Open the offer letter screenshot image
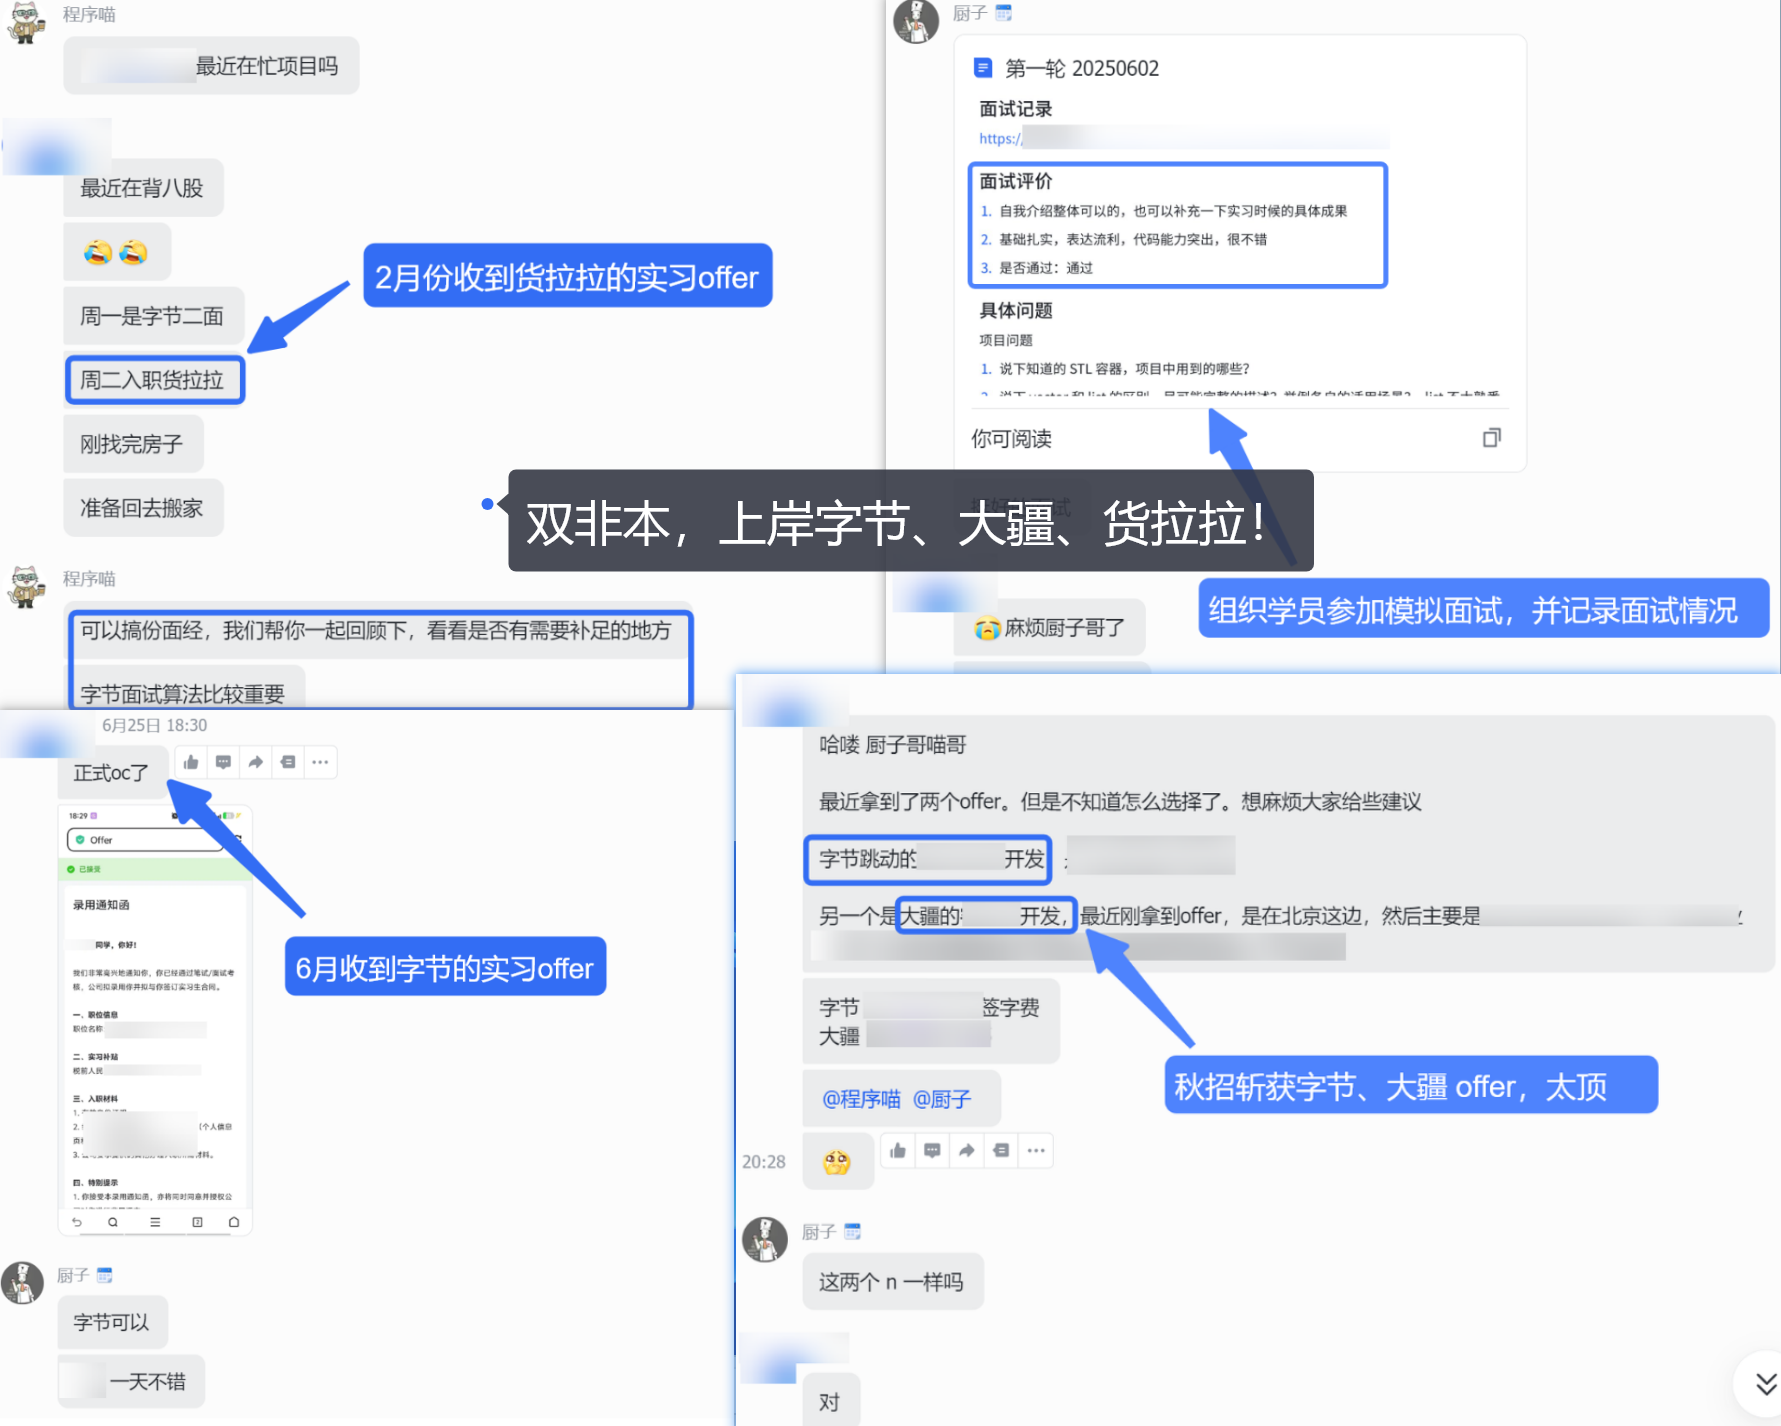This screenshot has width=1781, height=1426. (155, 1020)
